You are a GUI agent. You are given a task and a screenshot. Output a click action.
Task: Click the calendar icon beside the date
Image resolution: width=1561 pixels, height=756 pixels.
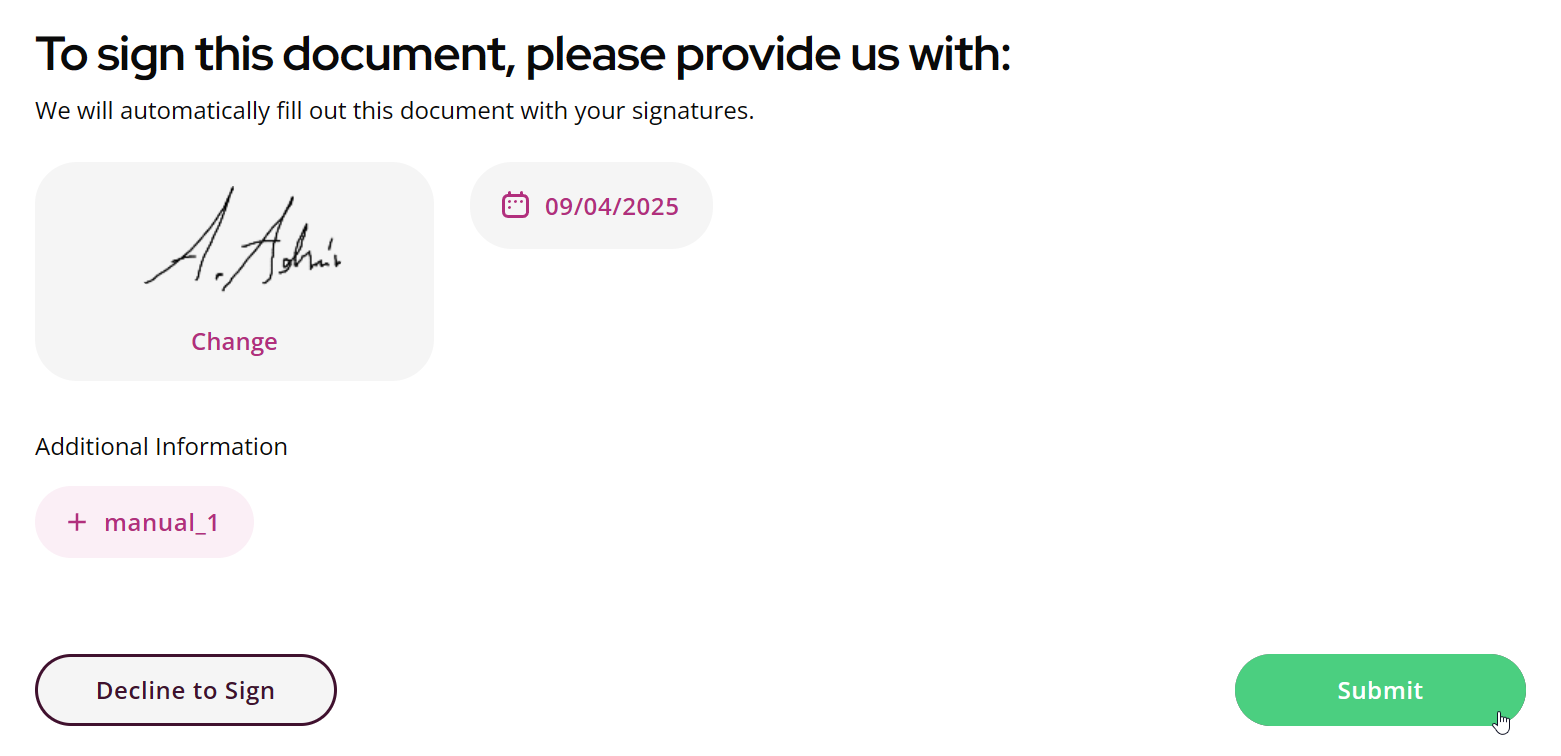click(515, 205)
